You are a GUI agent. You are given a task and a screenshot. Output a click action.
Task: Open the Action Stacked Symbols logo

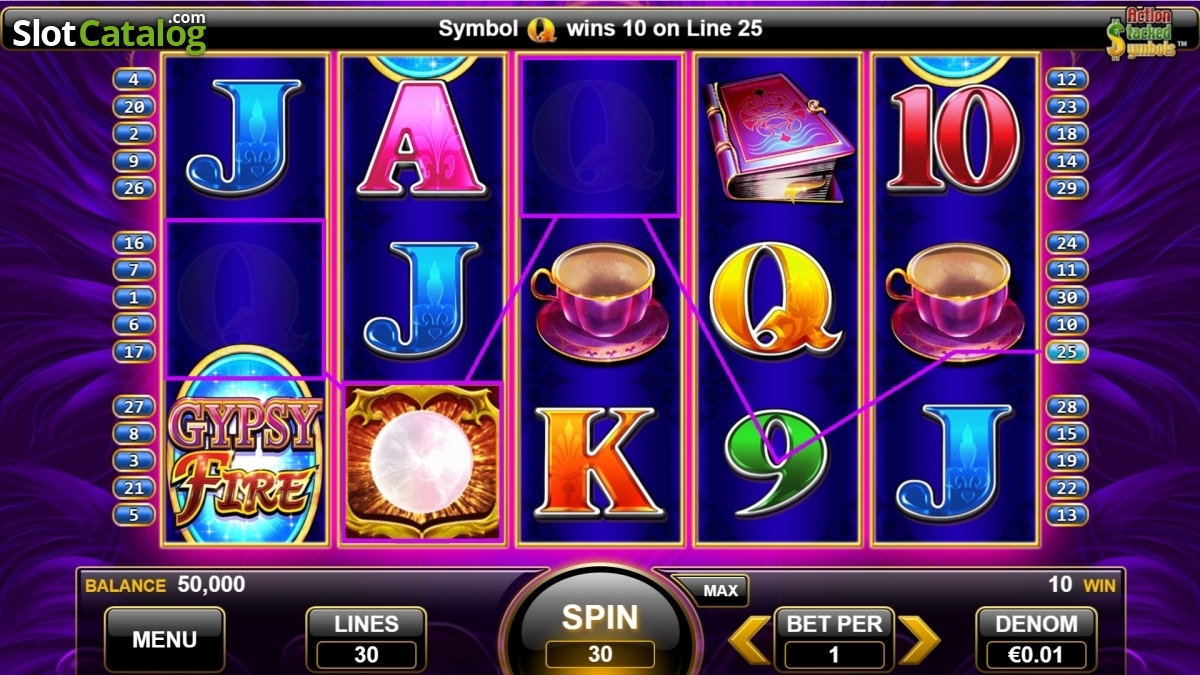coord(1143,32)
